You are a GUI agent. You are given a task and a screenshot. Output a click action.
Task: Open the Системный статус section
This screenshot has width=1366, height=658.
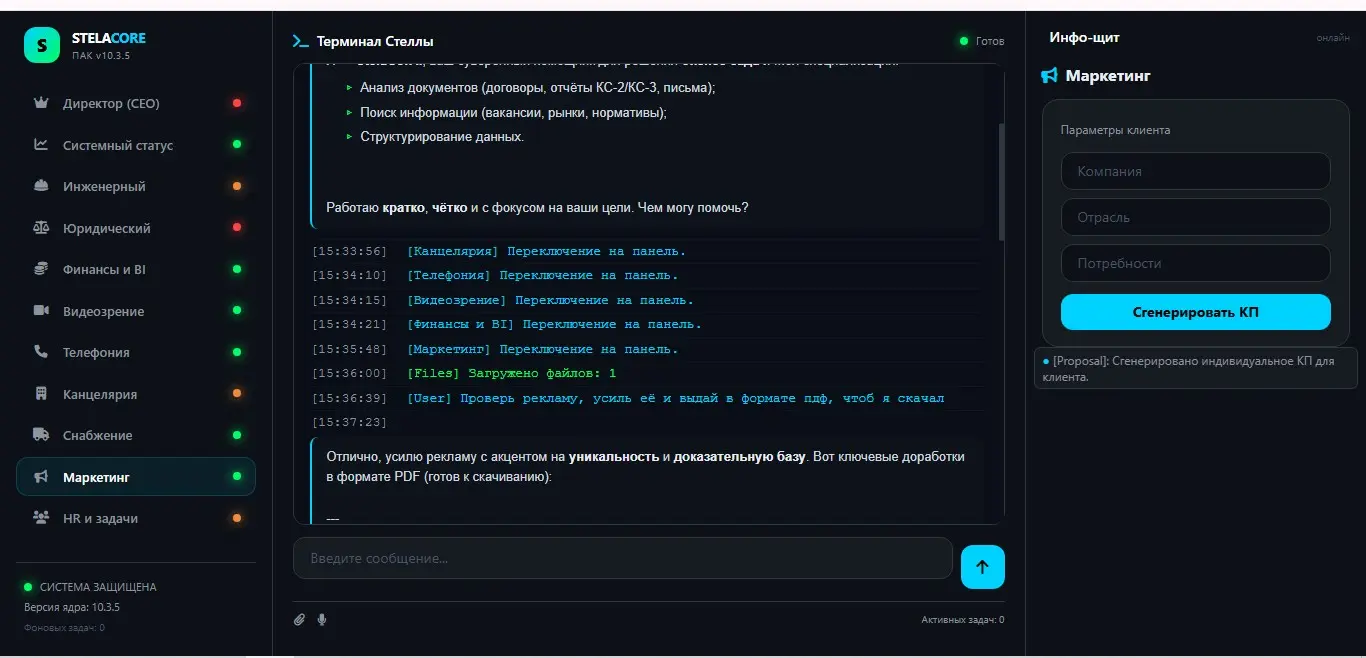click(x=136, y=145)
